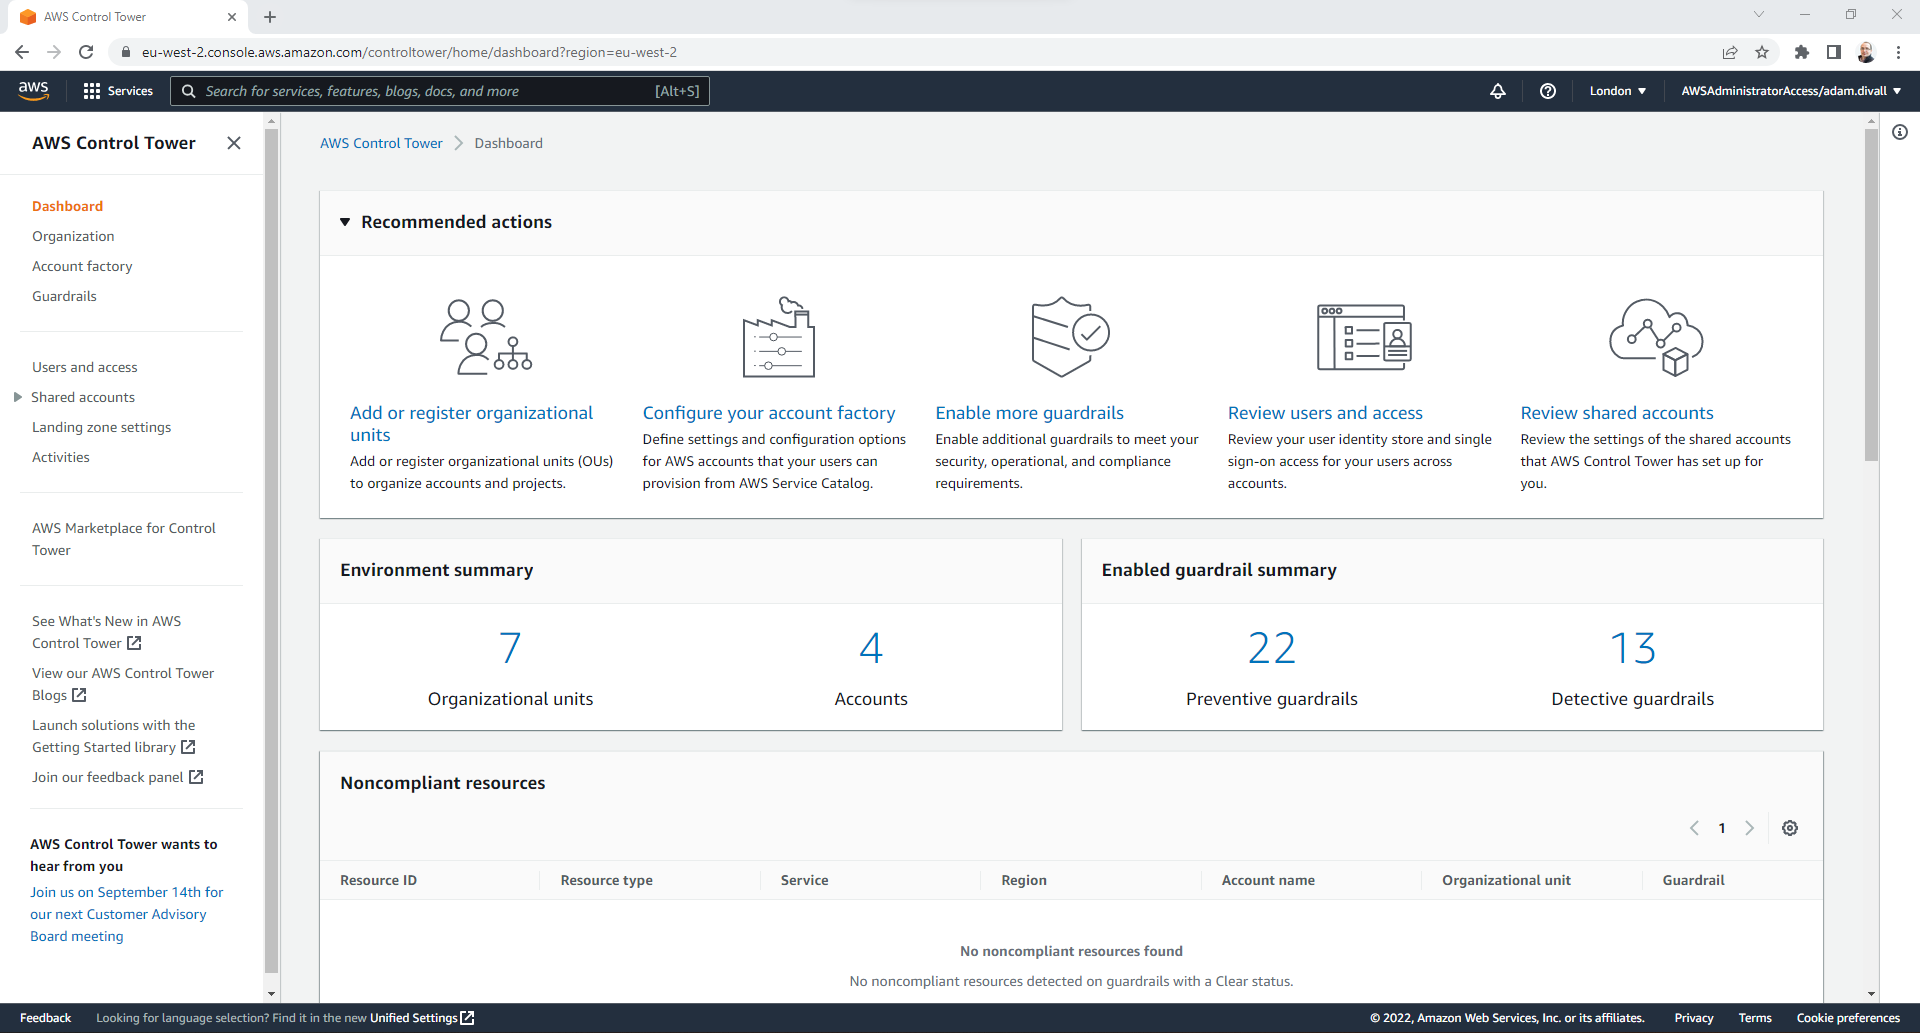This screenshot has width=1920, height=1033.
Task: Close the AWS Control Tower side navigation
Action: [234, 143]
